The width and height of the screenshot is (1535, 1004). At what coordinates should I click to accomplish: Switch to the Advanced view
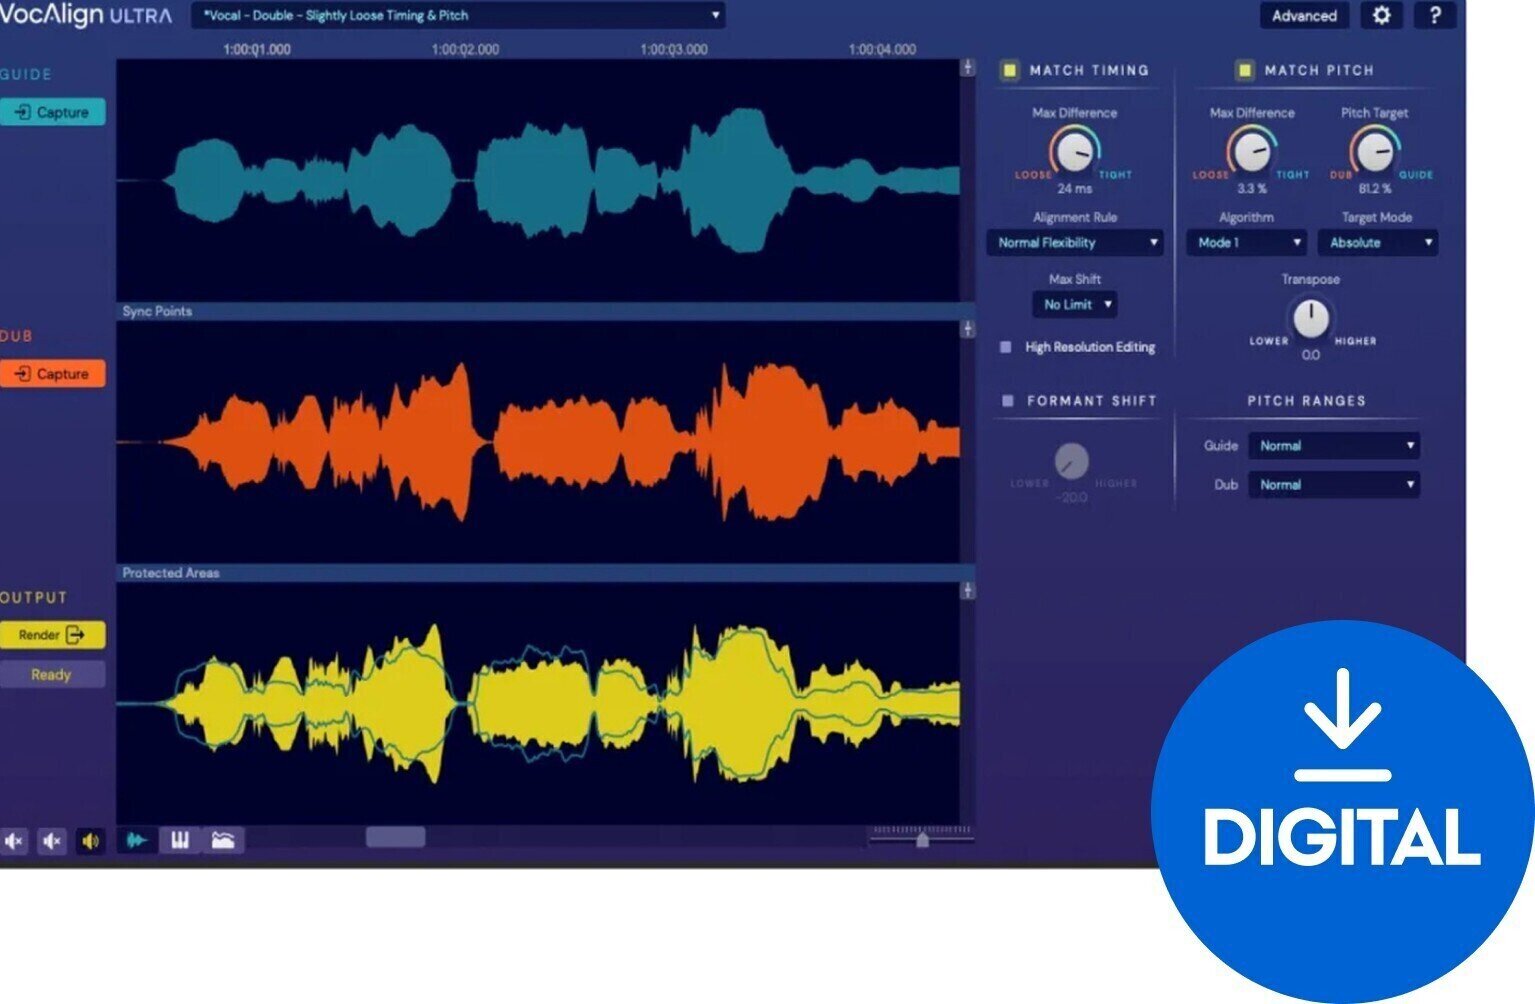(x=1304, y=16)
